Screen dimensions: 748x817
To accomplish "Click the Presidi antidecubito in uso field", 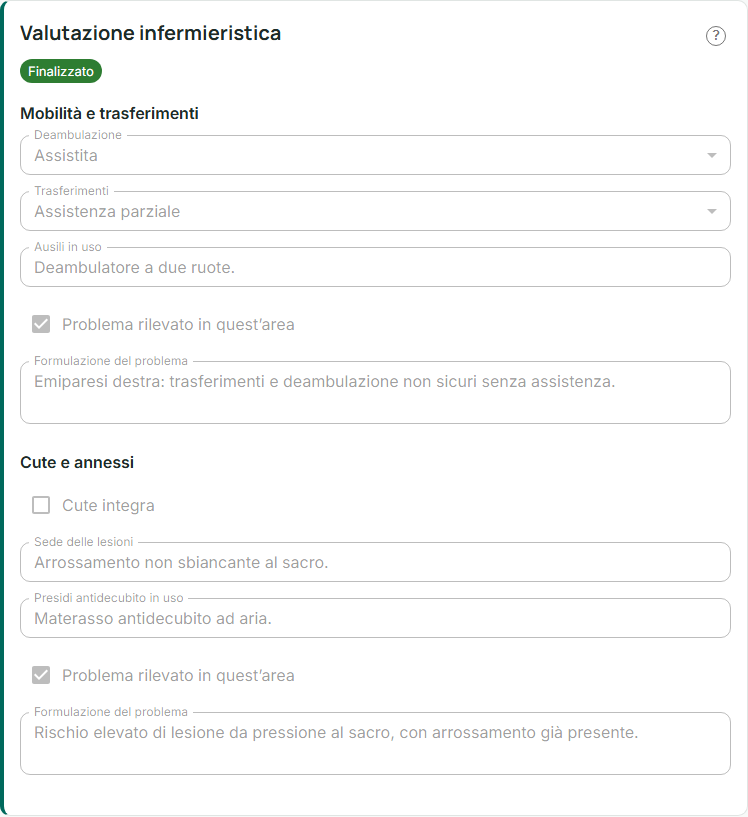I will click(375, 618).
